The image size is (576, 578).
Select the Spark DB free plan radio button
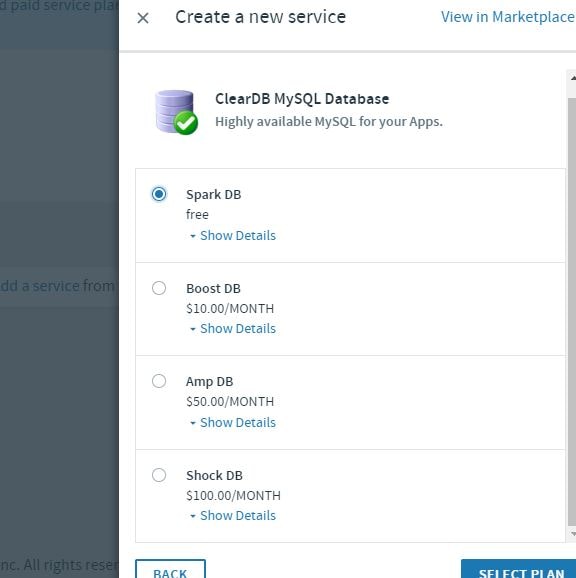point(159,194)
